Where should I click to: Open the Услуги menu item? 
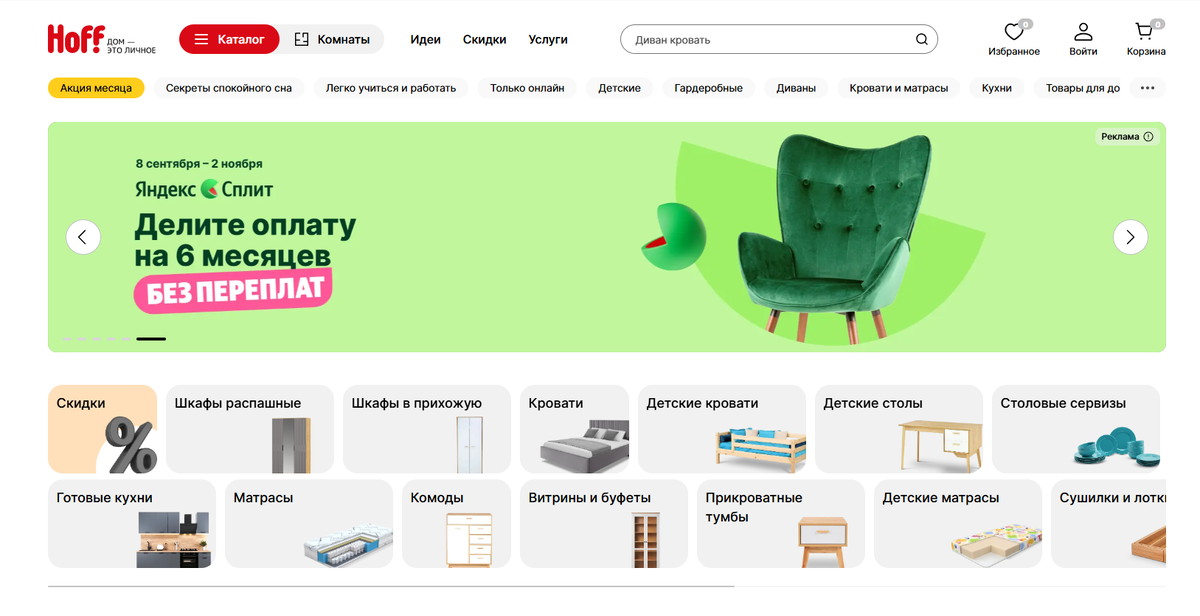pyautogui.click(x=548, y=40)
